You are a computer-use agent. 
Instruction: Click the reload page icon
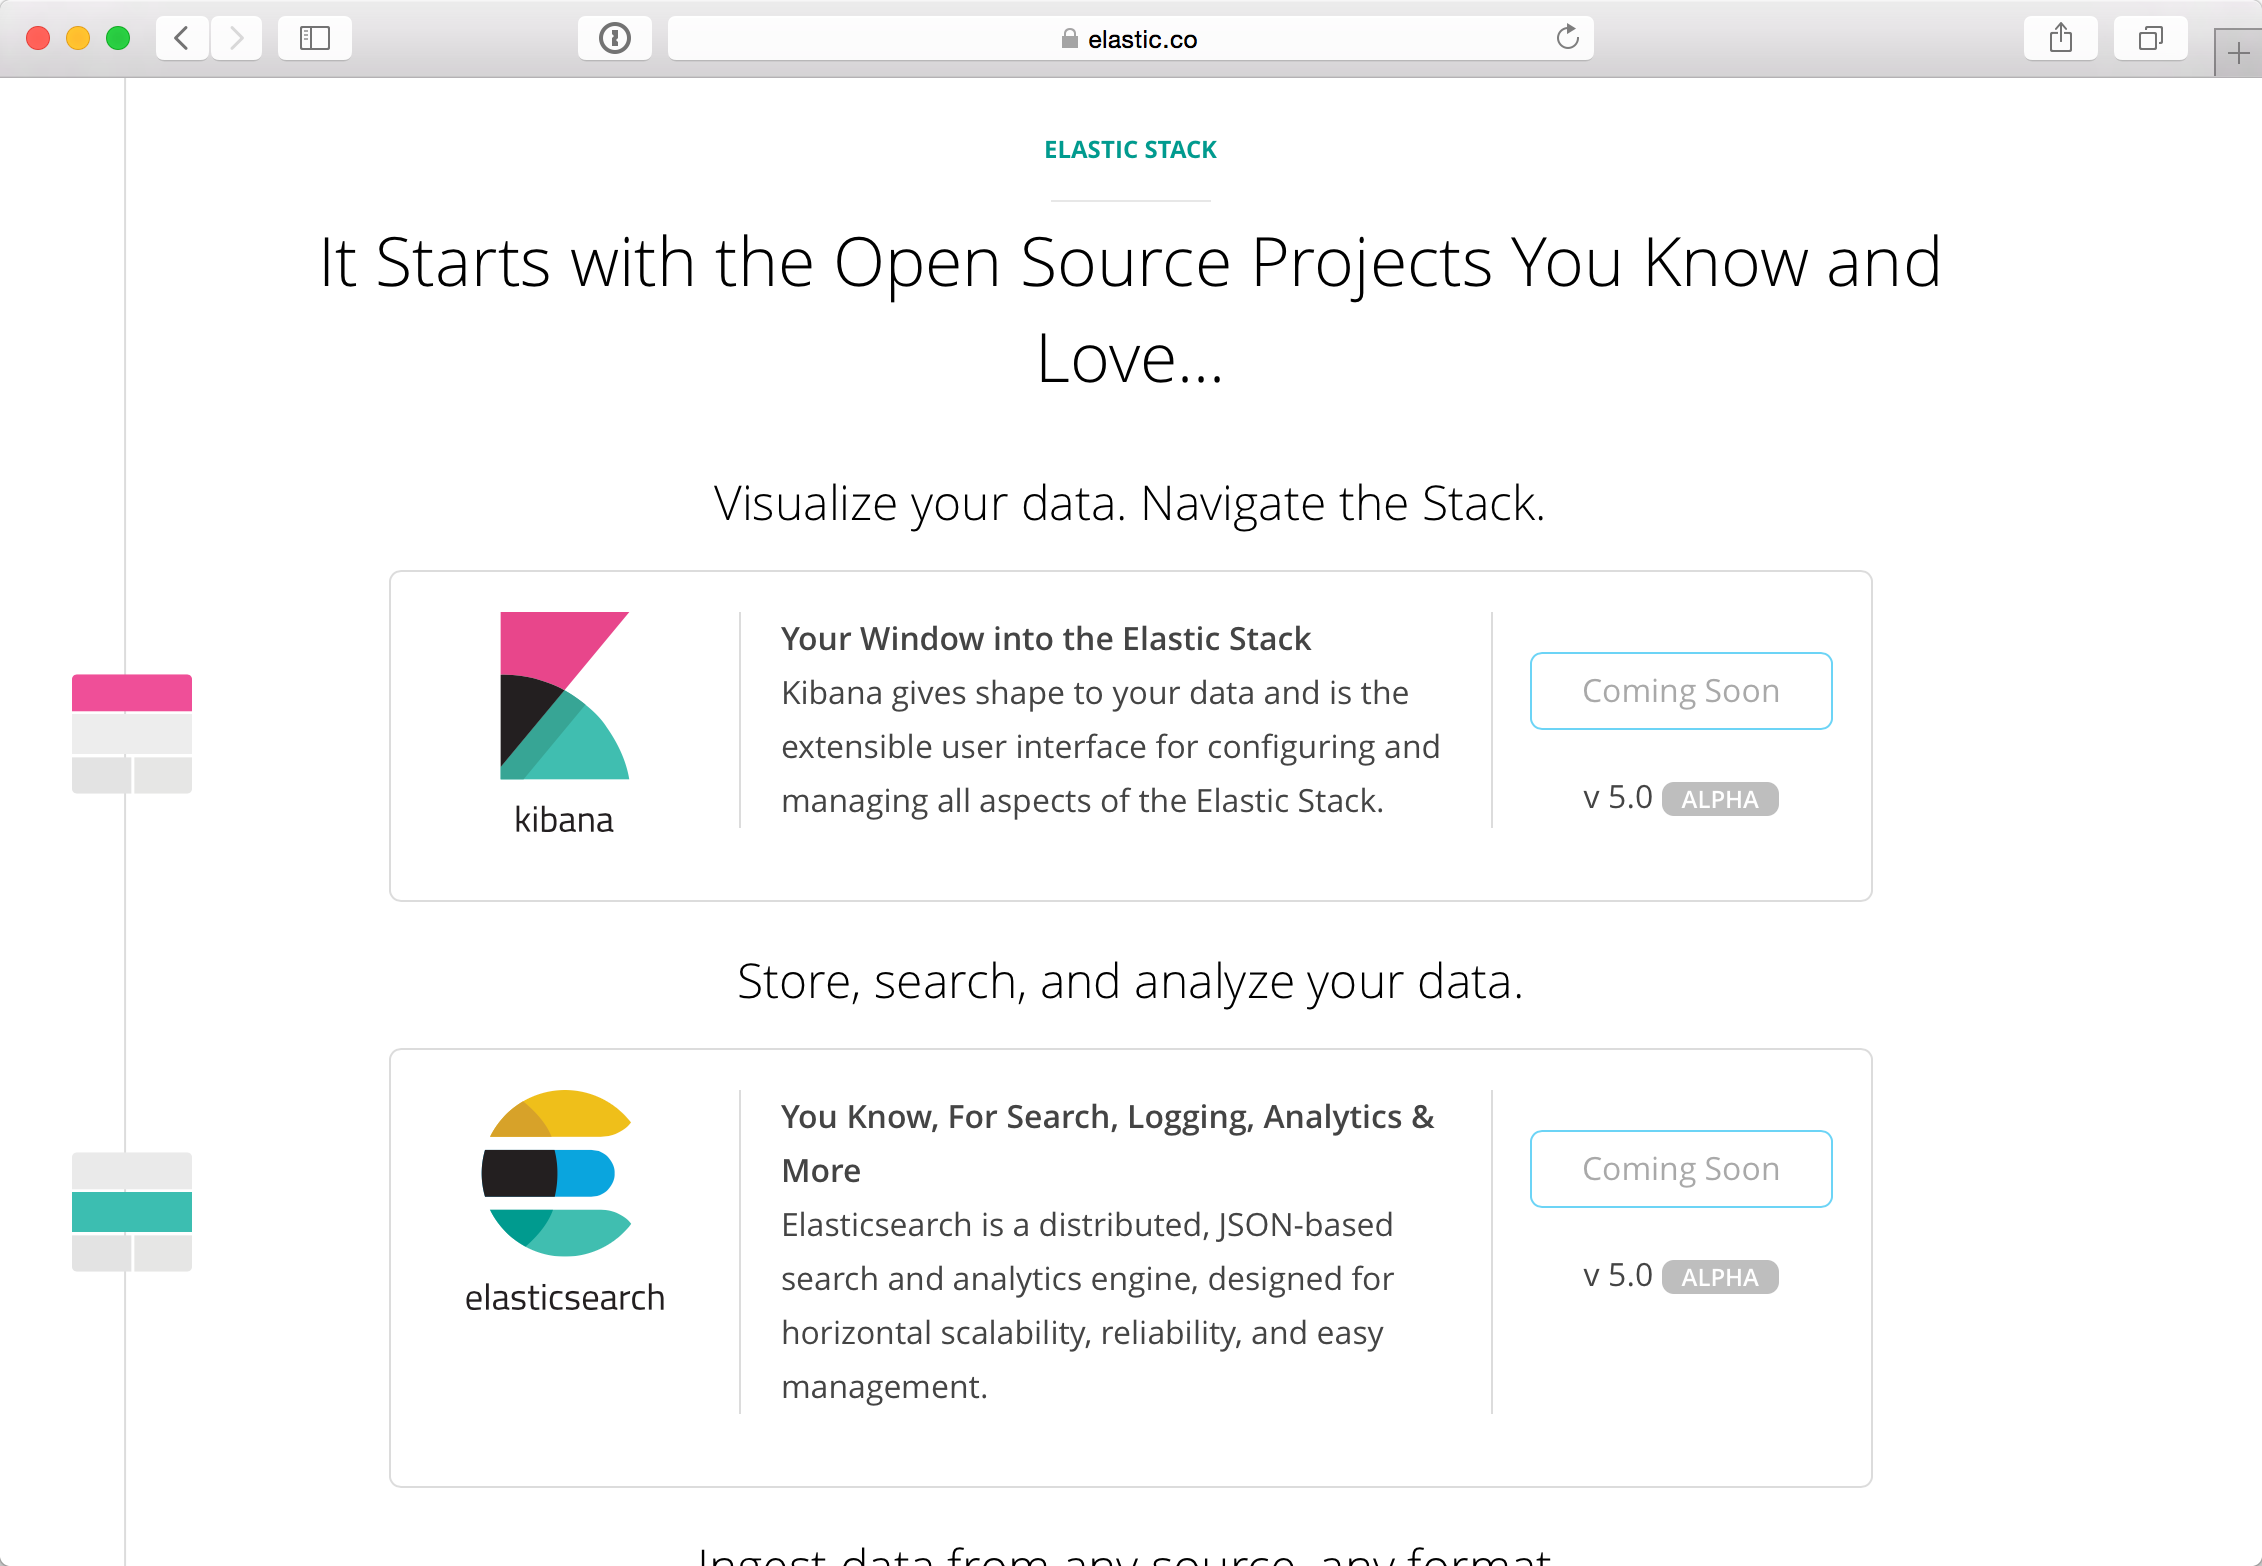(x=1567, y=38)
